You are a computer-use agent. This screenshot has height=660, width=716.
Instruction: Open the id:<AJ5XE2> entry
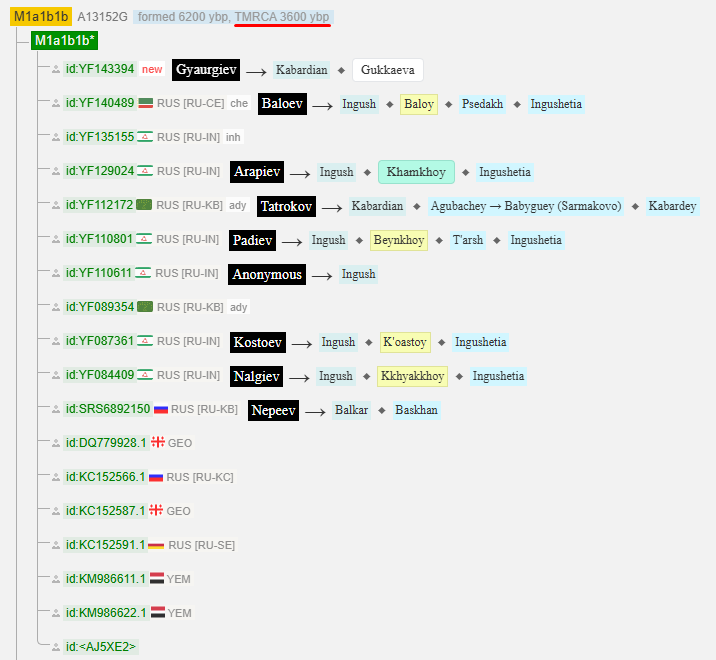click(101, 647)
